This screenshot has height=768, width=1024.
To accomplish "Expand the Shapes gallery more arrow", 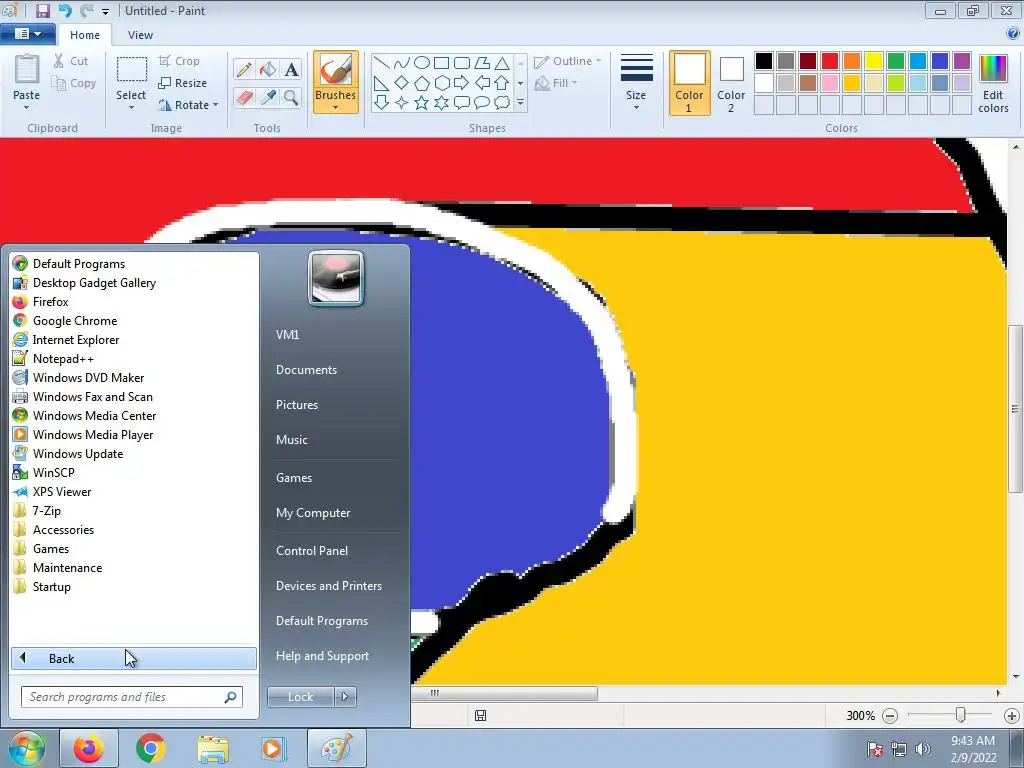I will coord(520,103).
